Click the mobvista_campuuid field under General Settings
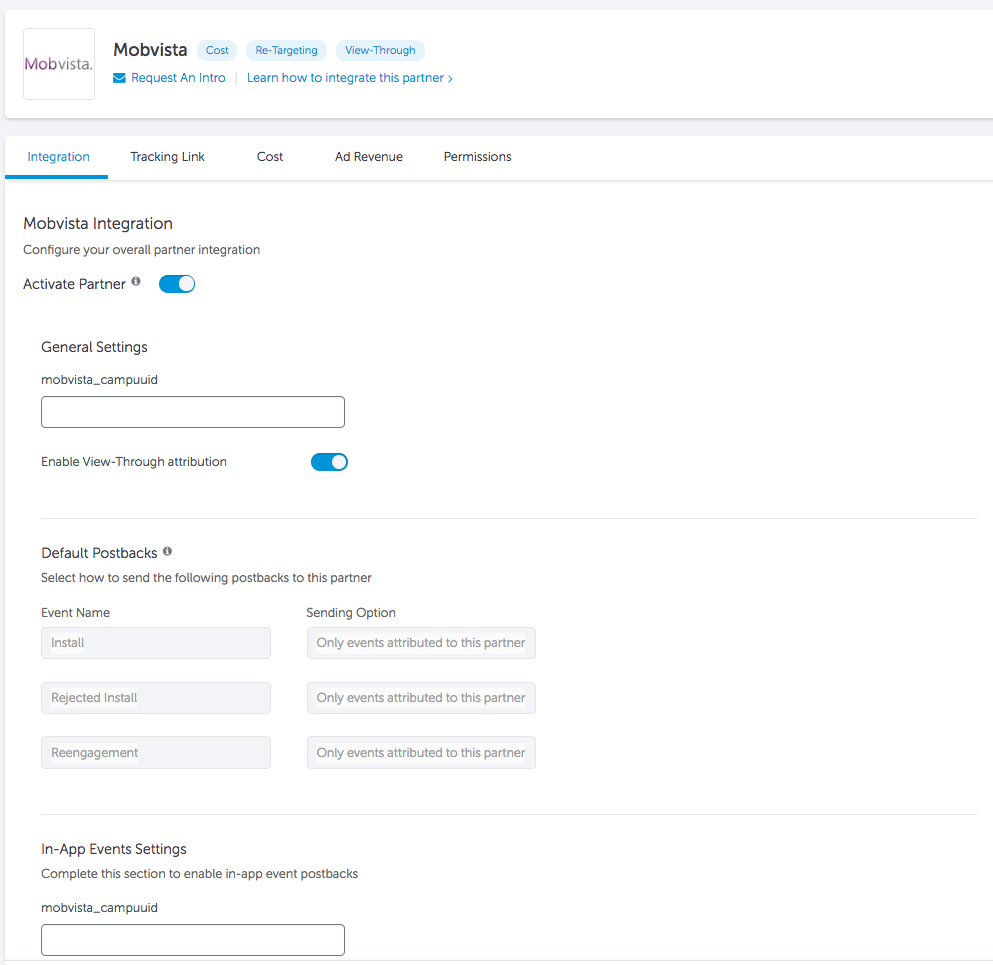Viewport: 993px width, 965px height. pyautogui.click(x=193, y=412)
